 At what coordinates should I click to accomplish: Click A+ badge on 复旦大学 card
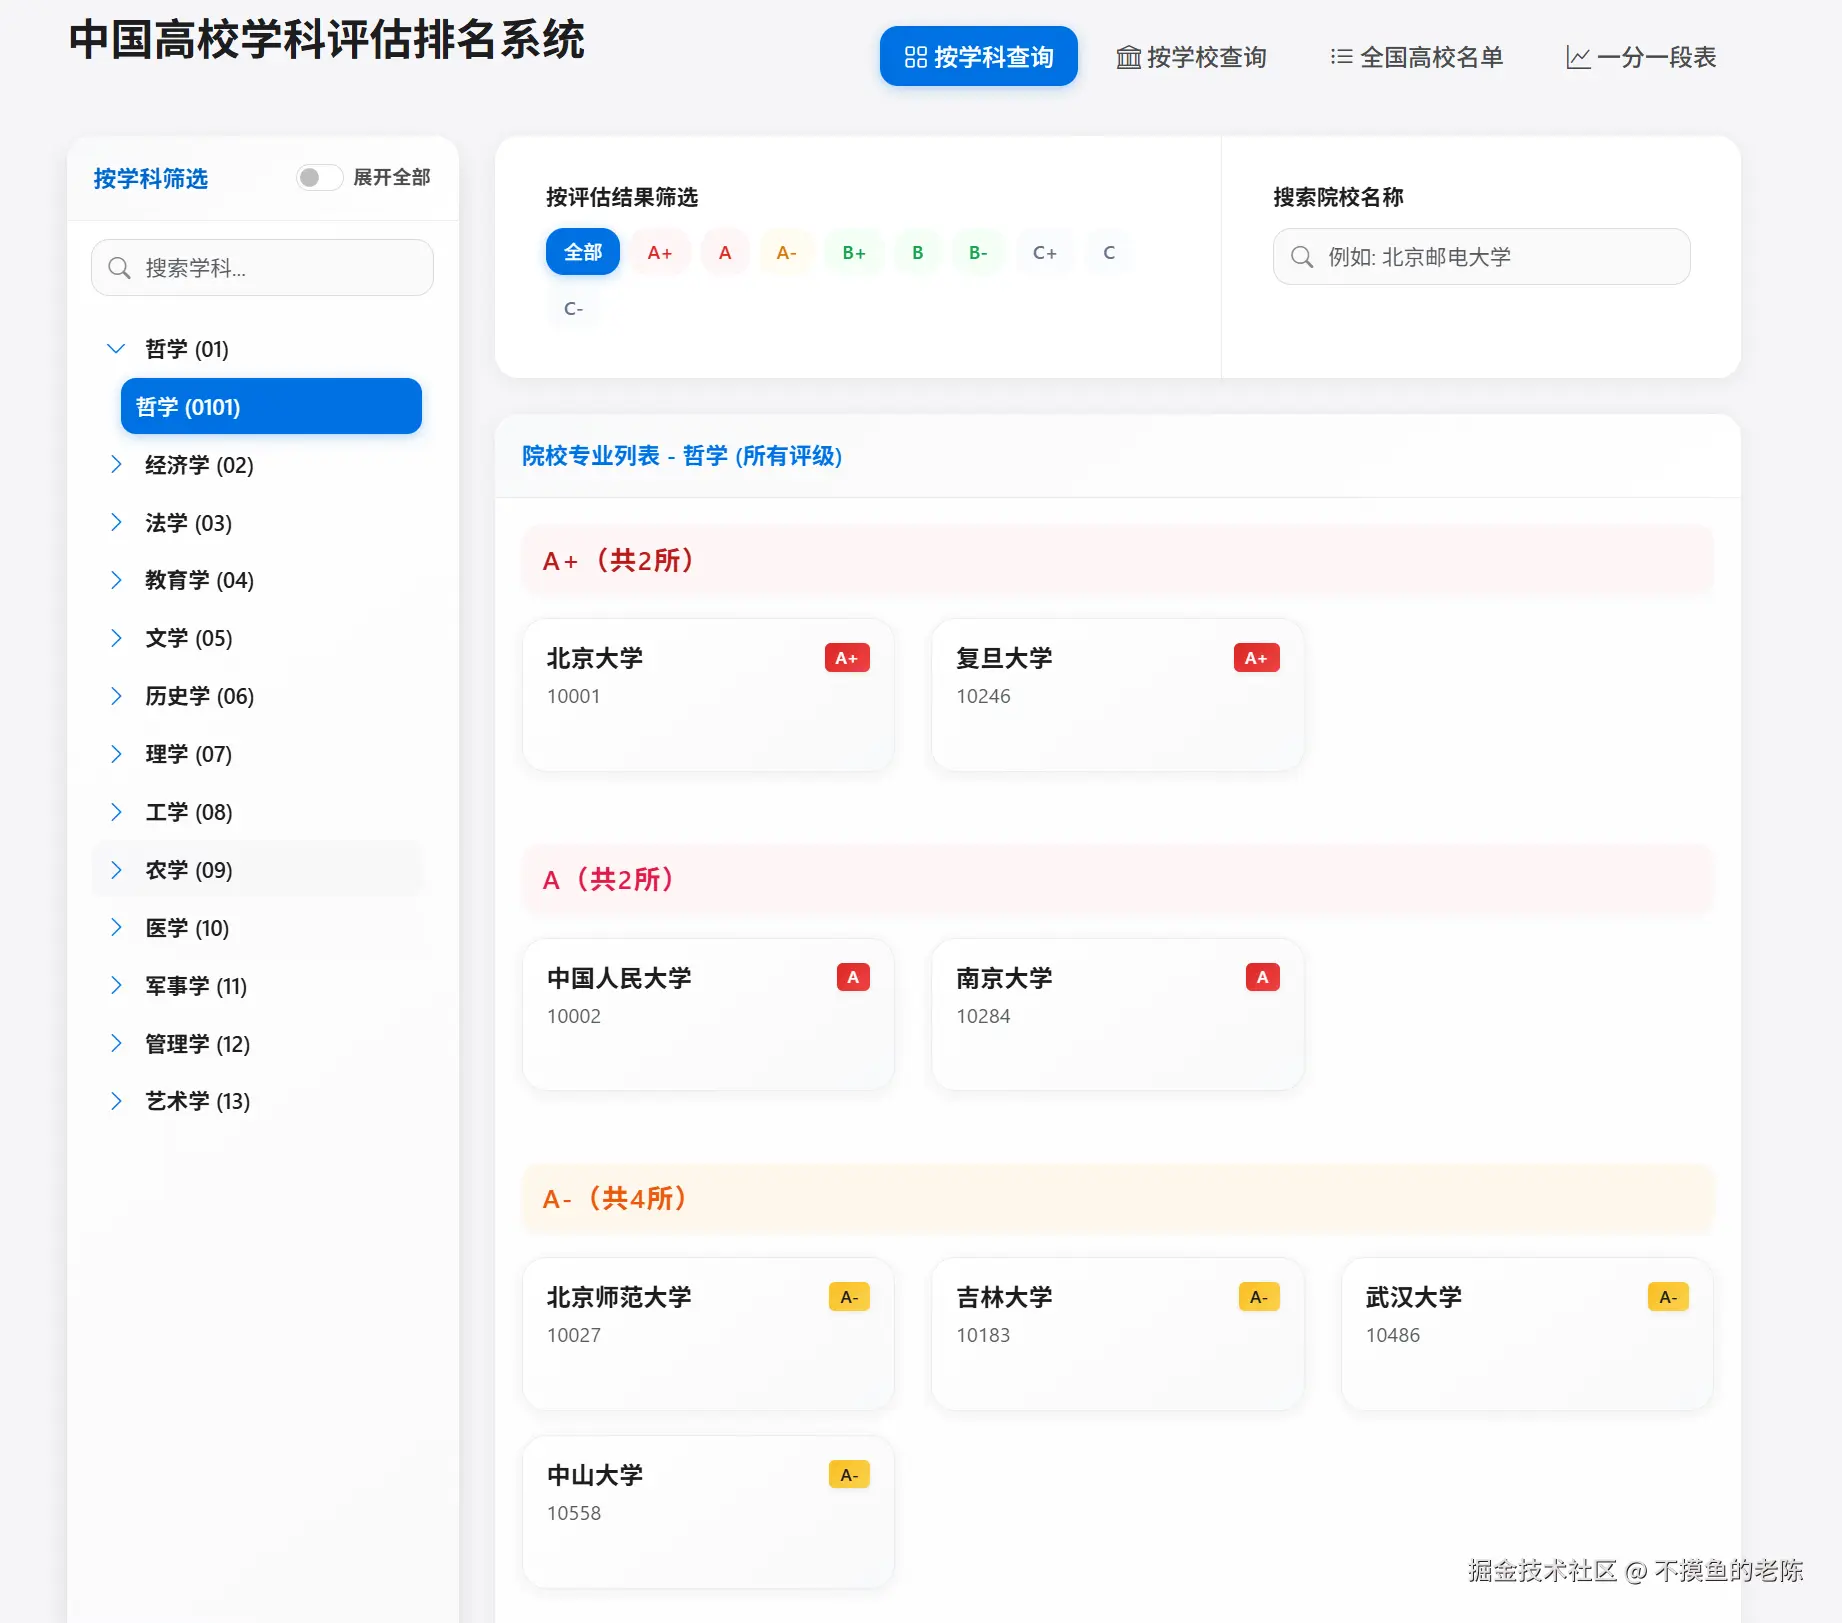pyautogui.click(x=1256, y=658)
